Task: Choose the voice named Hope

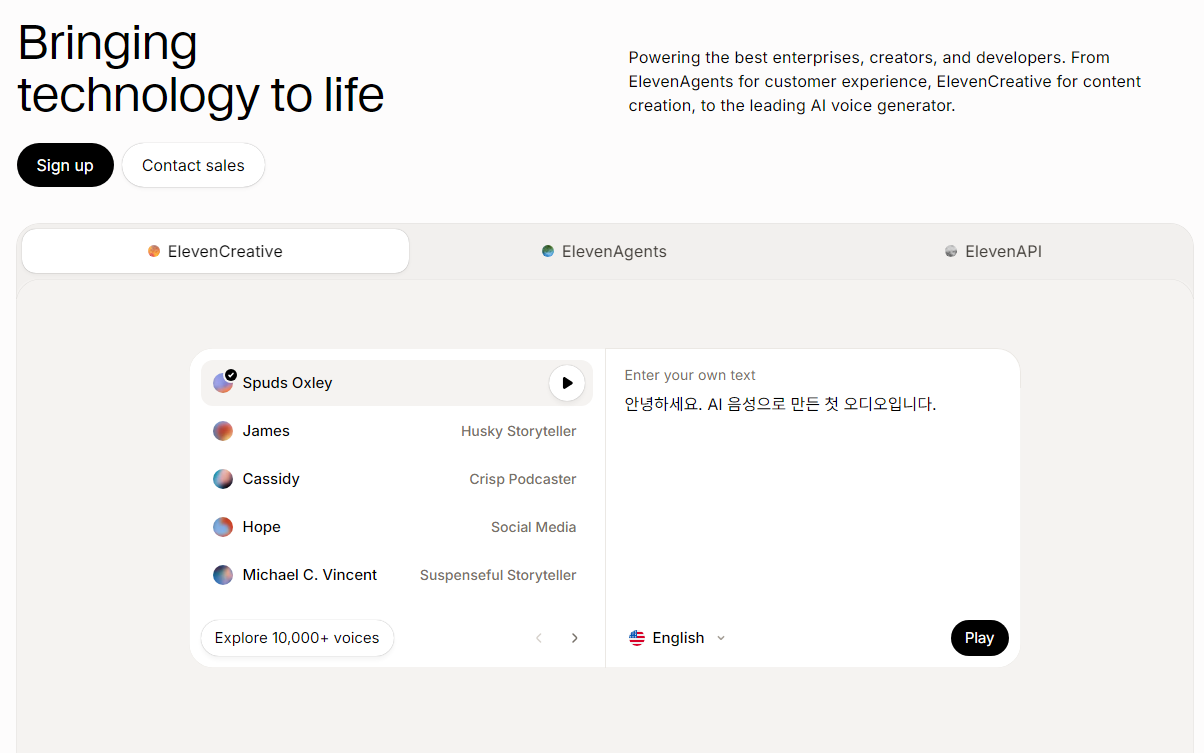Action: pyautogui.click(x=262, y=527)
